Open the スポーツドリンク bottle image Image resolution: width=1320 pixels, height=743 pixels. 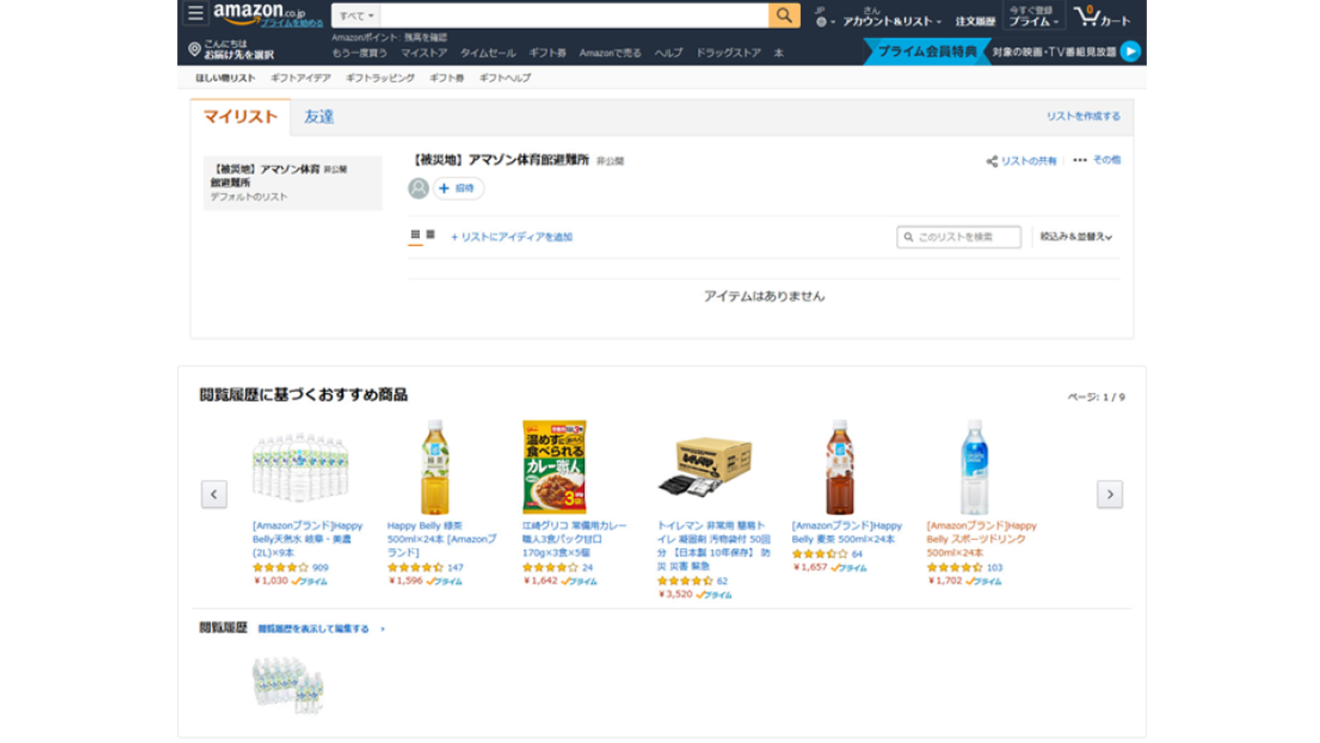[x=974, y=467]
